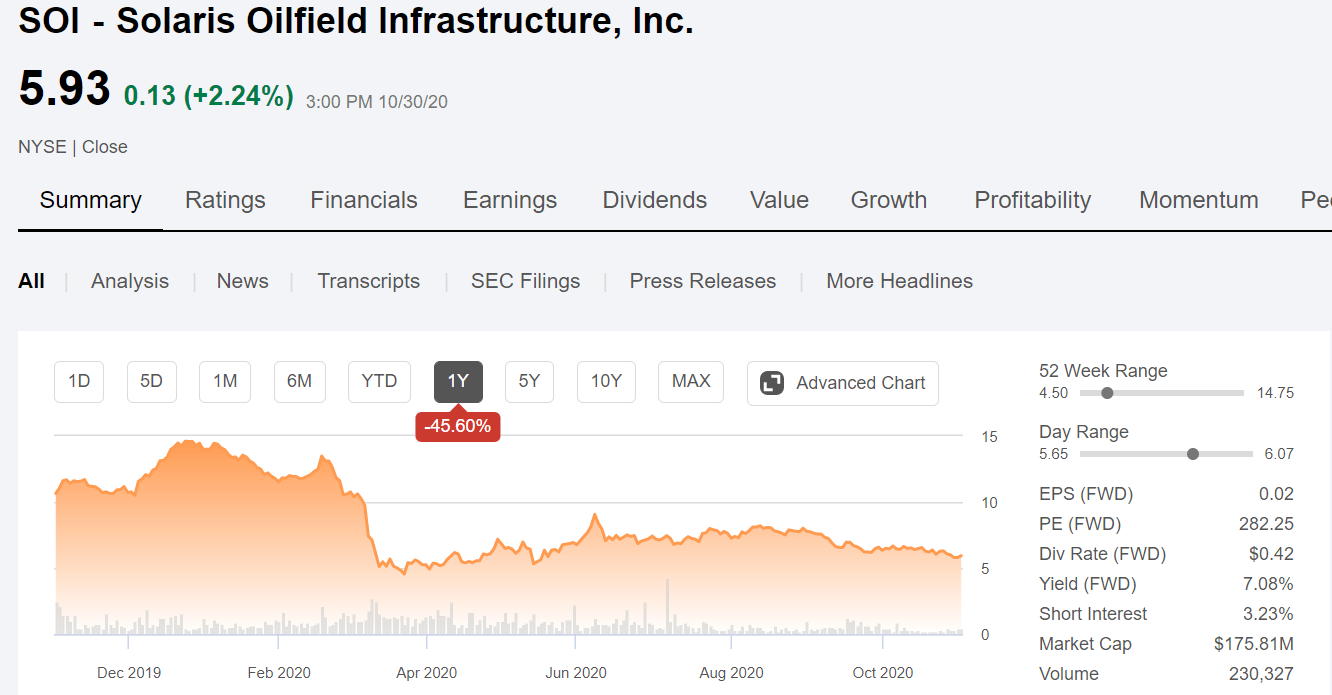Select the 5D chart range
Screen dimensions: 1332x695
click(151, 382)
